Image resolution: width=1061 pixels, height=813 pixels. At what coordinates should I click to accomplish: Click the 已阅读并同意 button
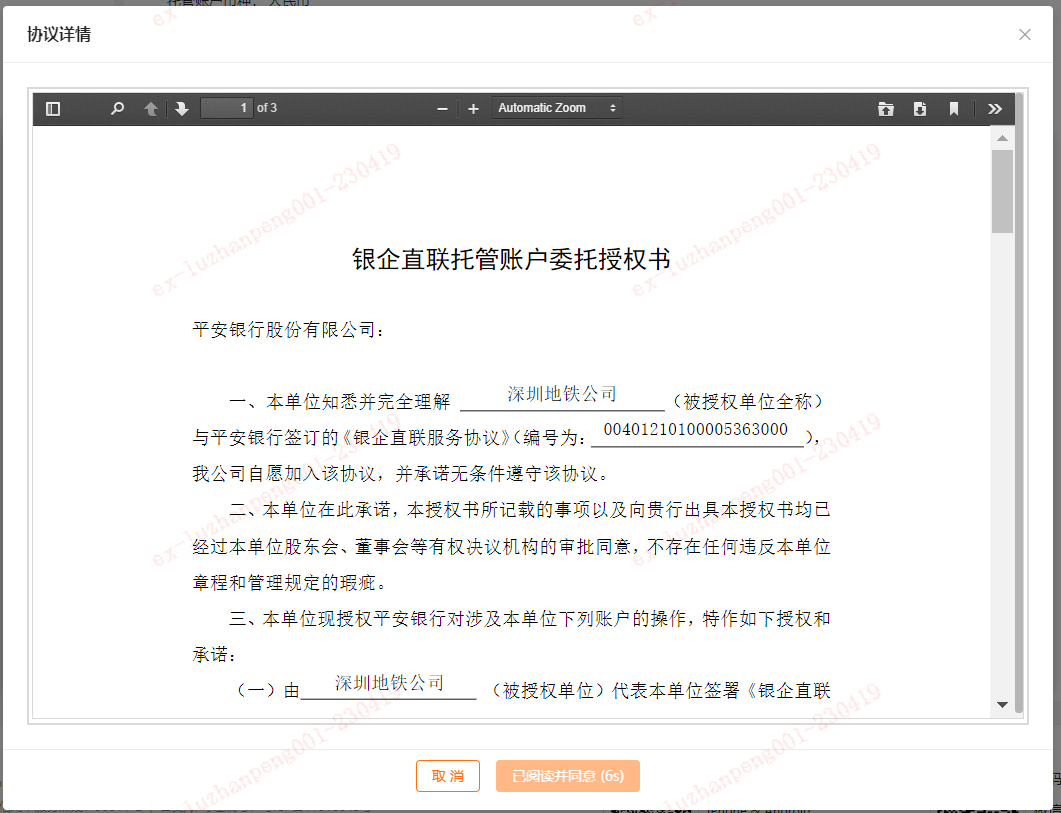[x=568, y=776]
